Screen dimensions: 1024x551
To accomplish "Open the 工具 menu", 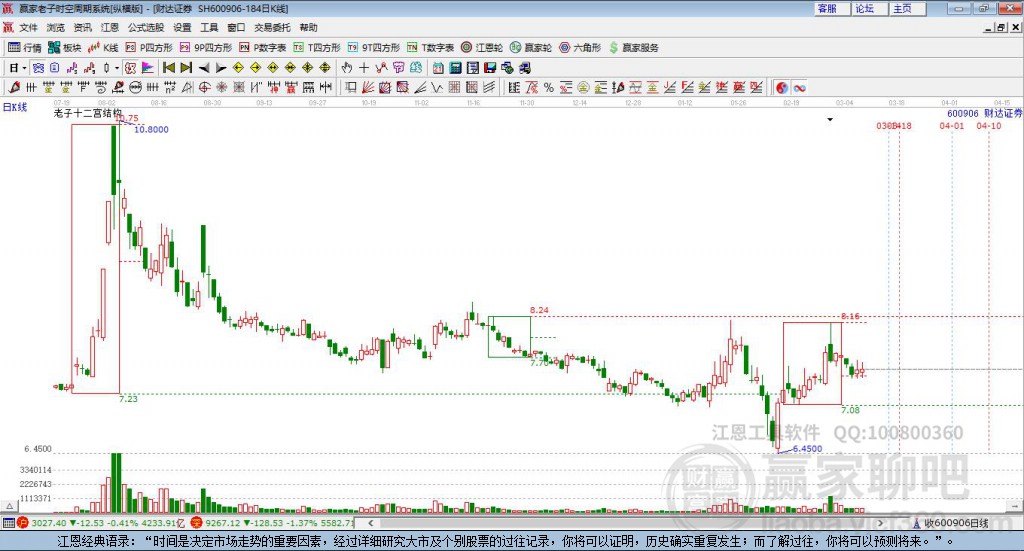I will click(209, 27).
